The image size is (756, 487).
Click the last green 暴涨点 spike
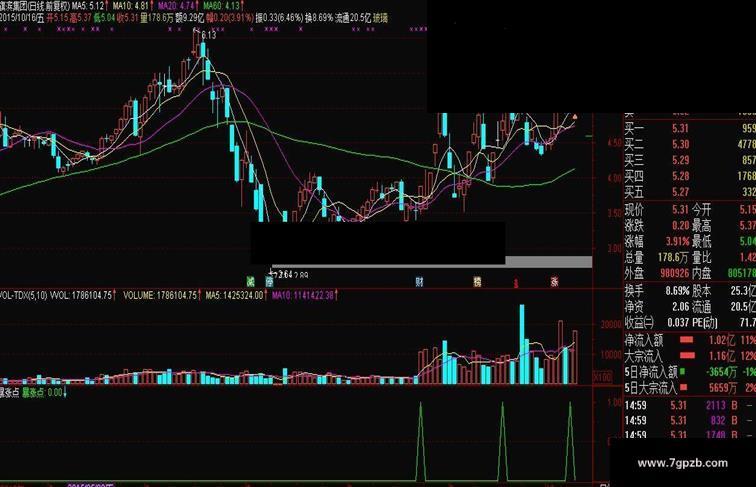click(x=570, y=442)
